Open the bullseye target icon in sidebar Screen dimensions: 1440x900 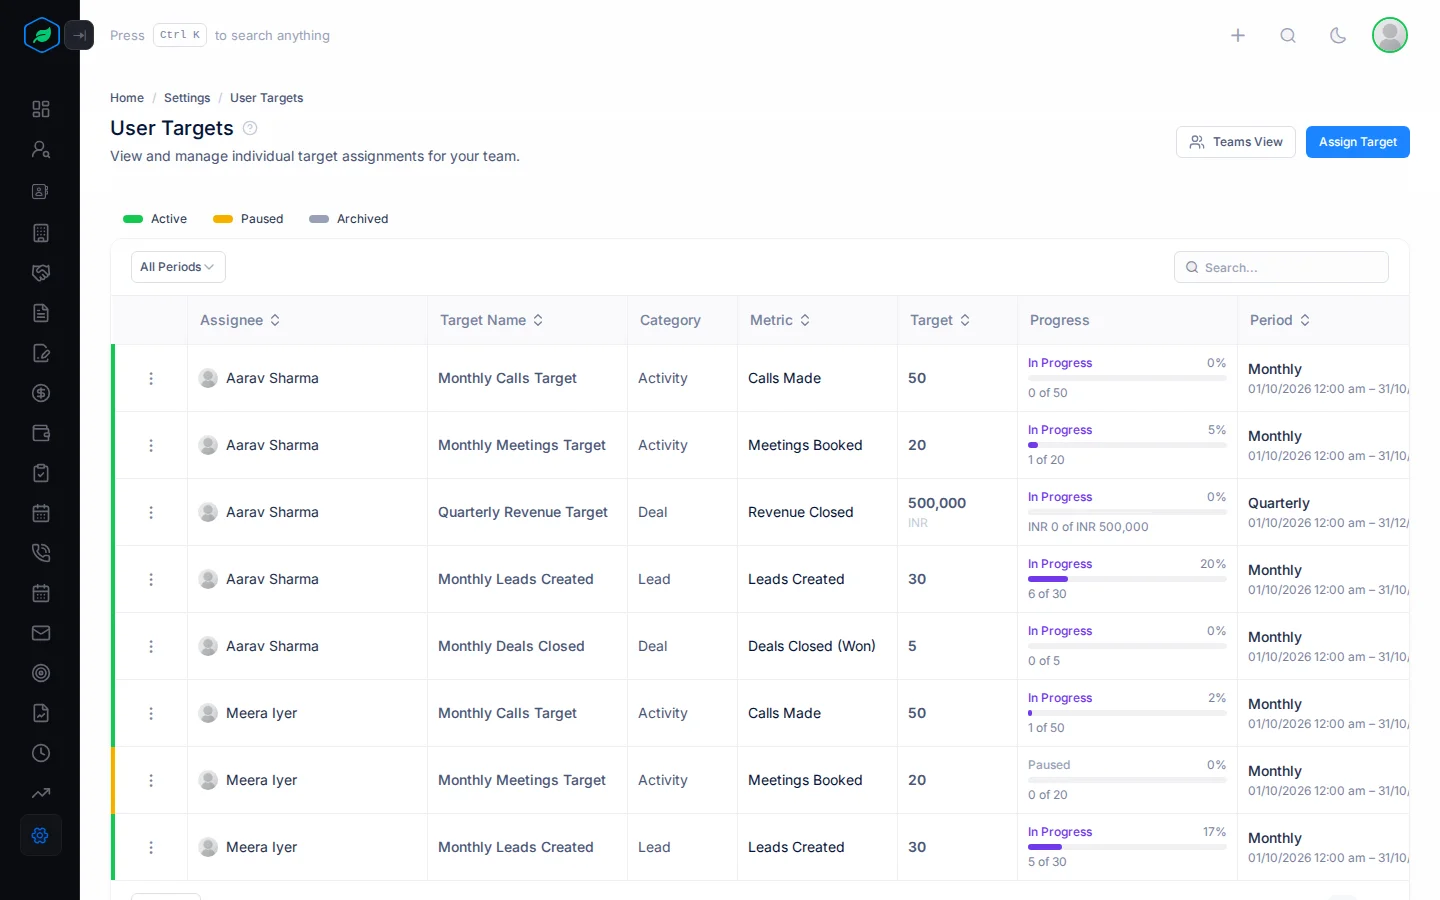coord(41,673)
